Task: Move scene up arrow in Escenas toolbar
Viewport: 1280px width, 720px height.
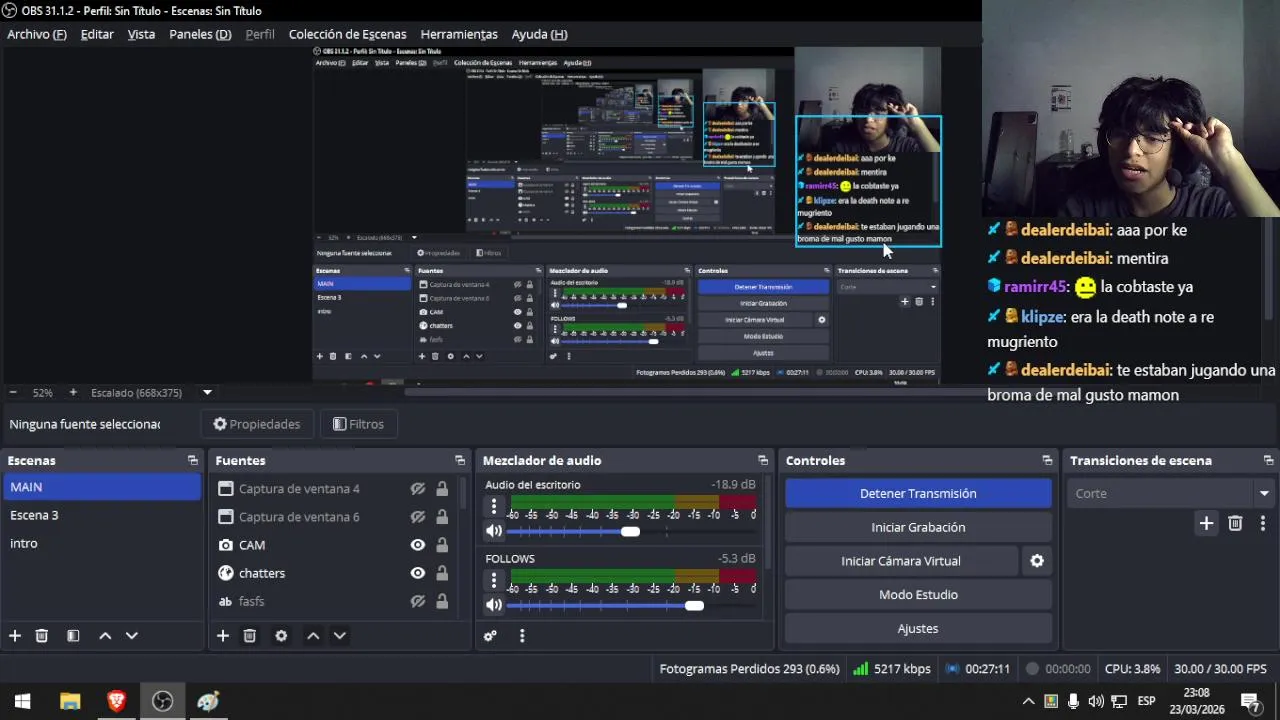Action: click(105, 636)
